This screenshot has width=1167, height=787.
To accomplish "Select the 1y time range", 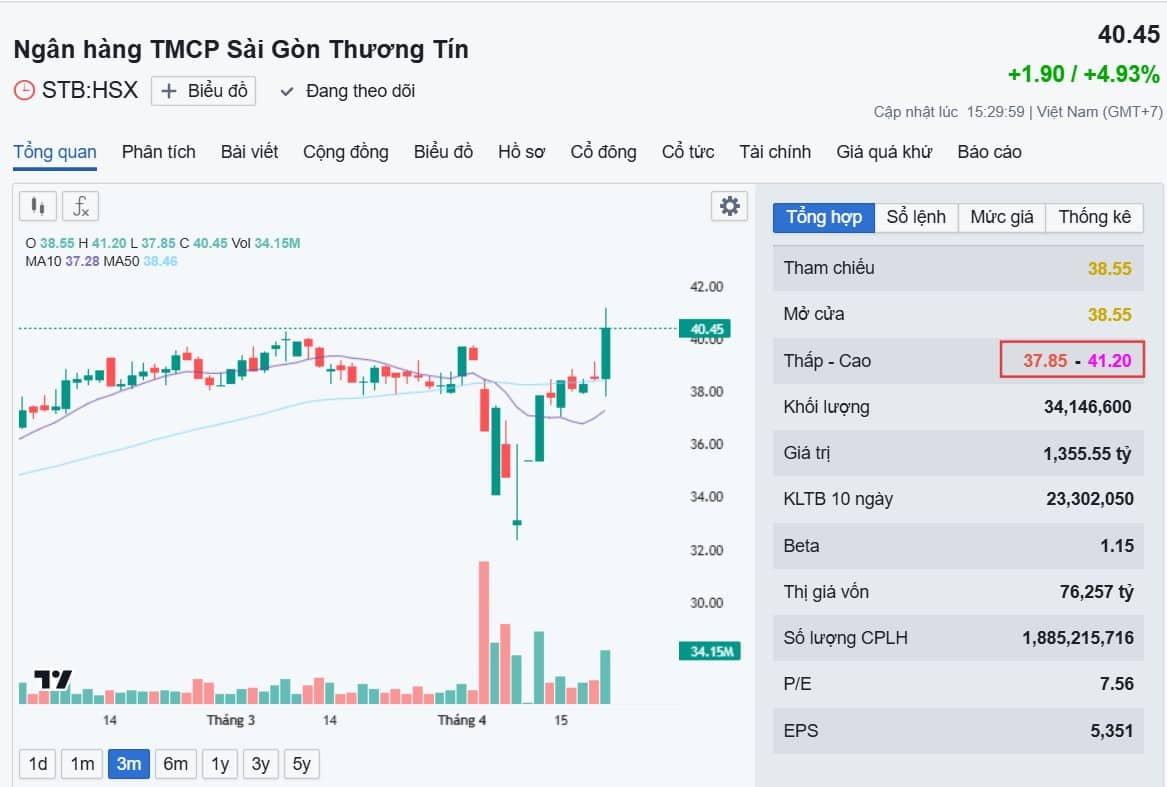I will click(219, 764).
